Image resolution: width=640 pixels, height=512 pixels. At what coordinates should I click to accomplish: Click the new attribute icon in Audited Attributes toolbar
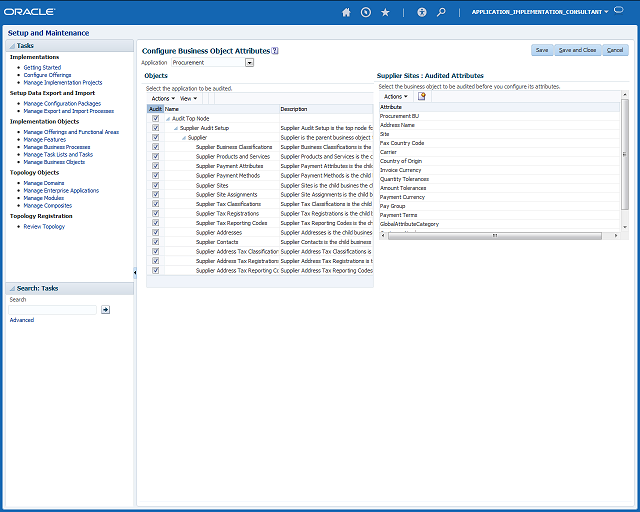coord(422,96)
